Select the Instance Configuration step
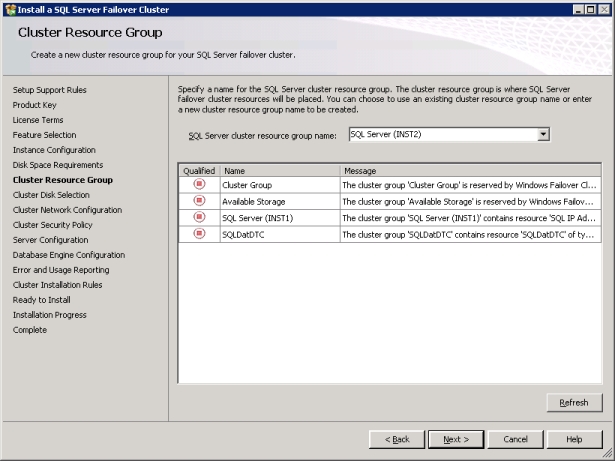The image size is (615, 461). [x=54, y=150]
